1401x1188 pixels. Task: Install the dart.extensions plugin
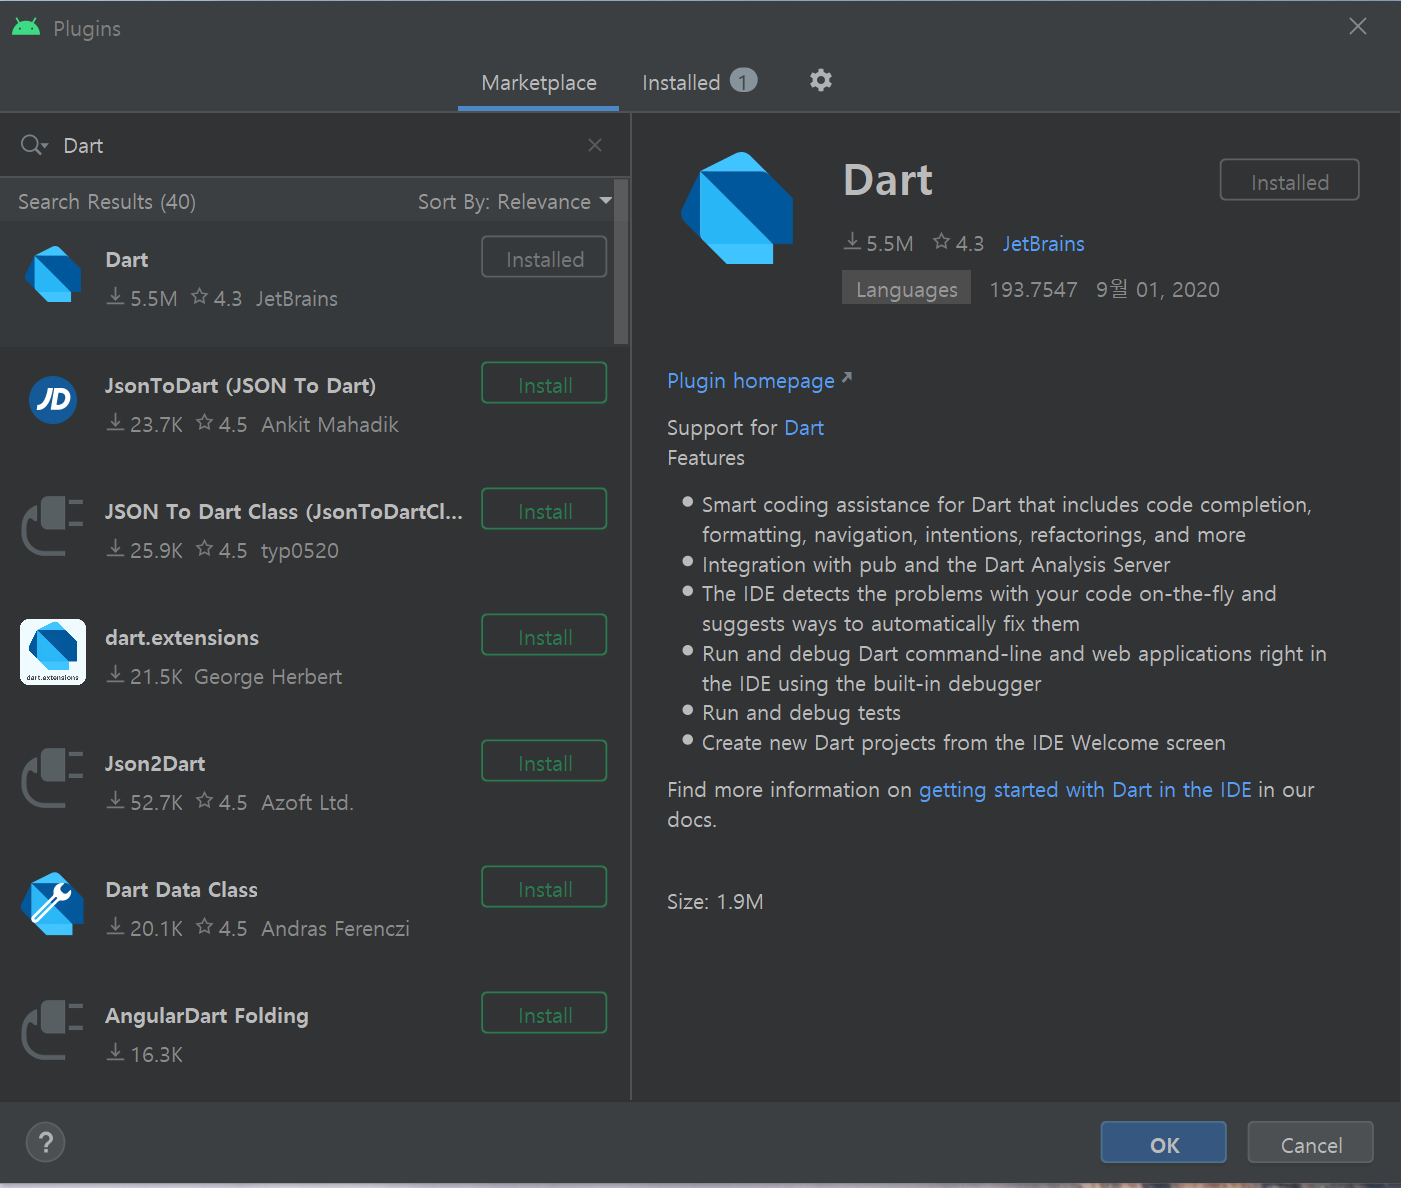[544, 635]
